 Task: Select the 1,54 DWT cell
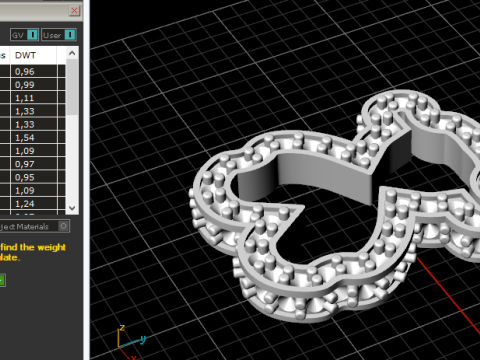click(34, 137)
